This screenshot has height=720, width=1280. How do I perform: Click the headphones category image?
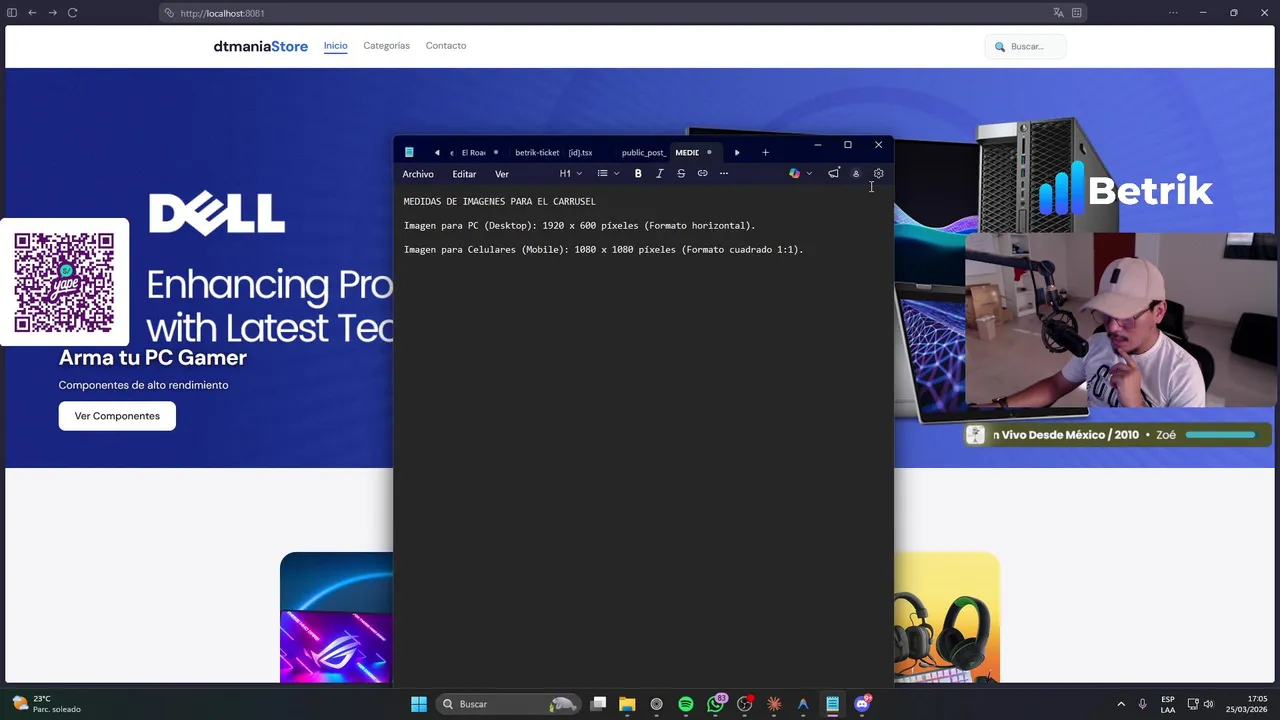946,617
